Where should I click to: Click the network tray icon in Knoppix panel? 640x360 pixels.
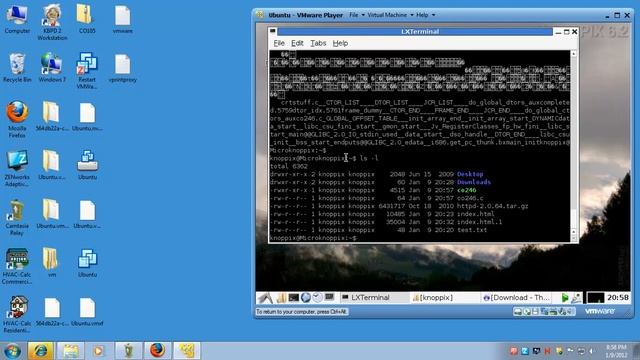pos(577,298)
